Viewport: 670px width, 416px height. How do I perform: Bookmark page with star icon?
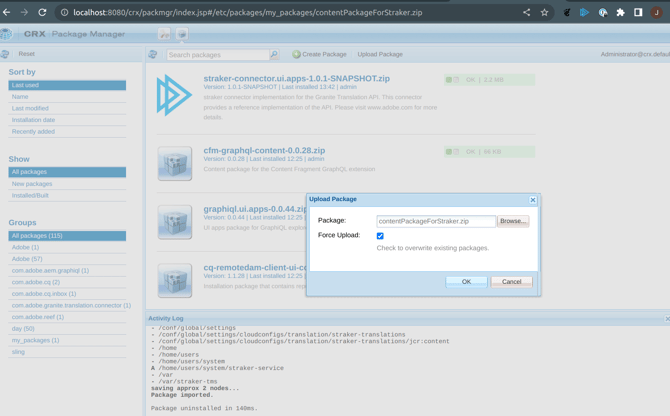click(x=545, y=13)
